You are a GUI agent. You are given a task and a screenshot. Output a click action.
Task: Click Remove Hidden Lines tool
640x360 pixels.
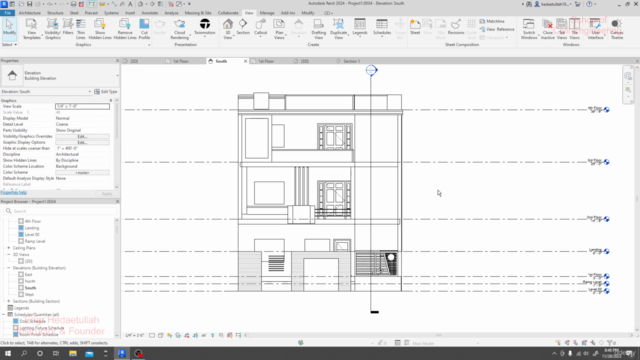pos(125,29)
